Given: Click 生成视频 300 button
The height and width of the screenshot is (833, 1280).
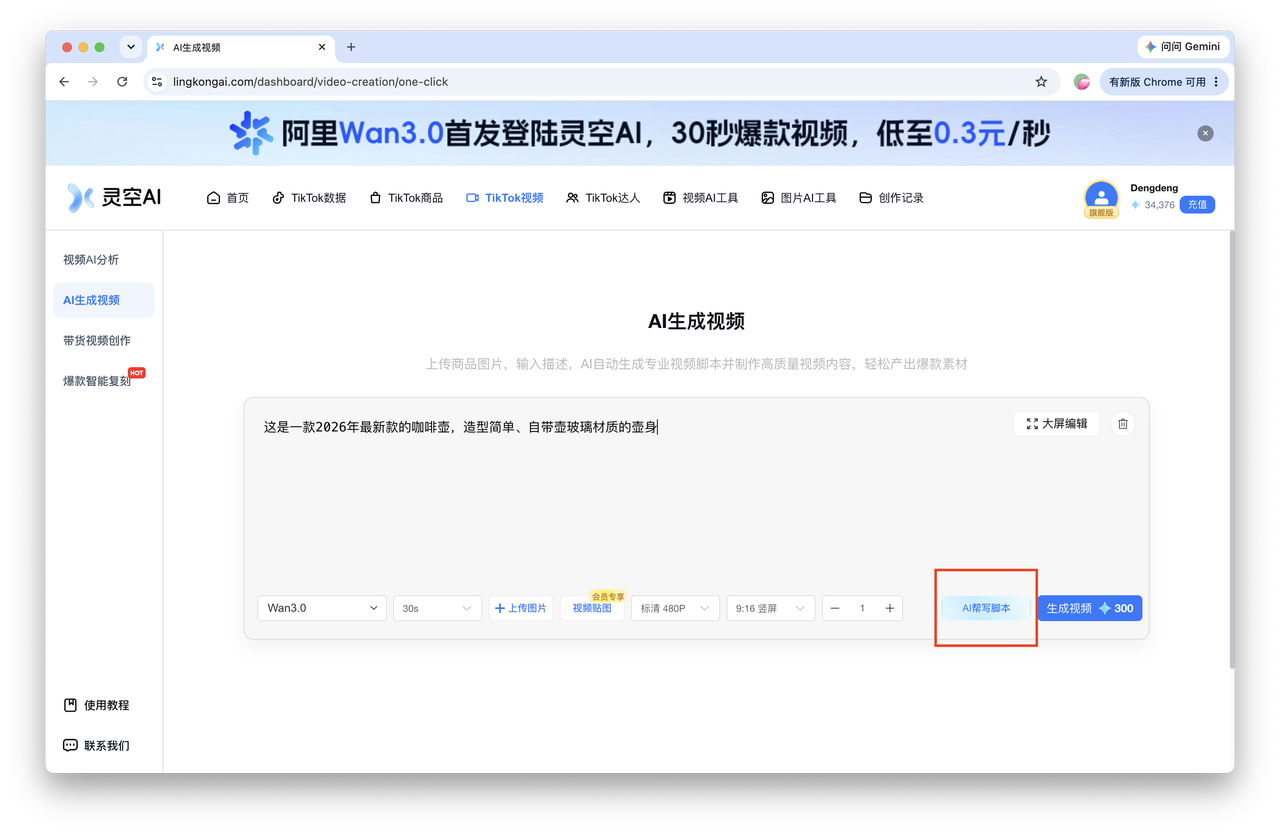Looking at the screenshot, I should [x=1090, y=608].
